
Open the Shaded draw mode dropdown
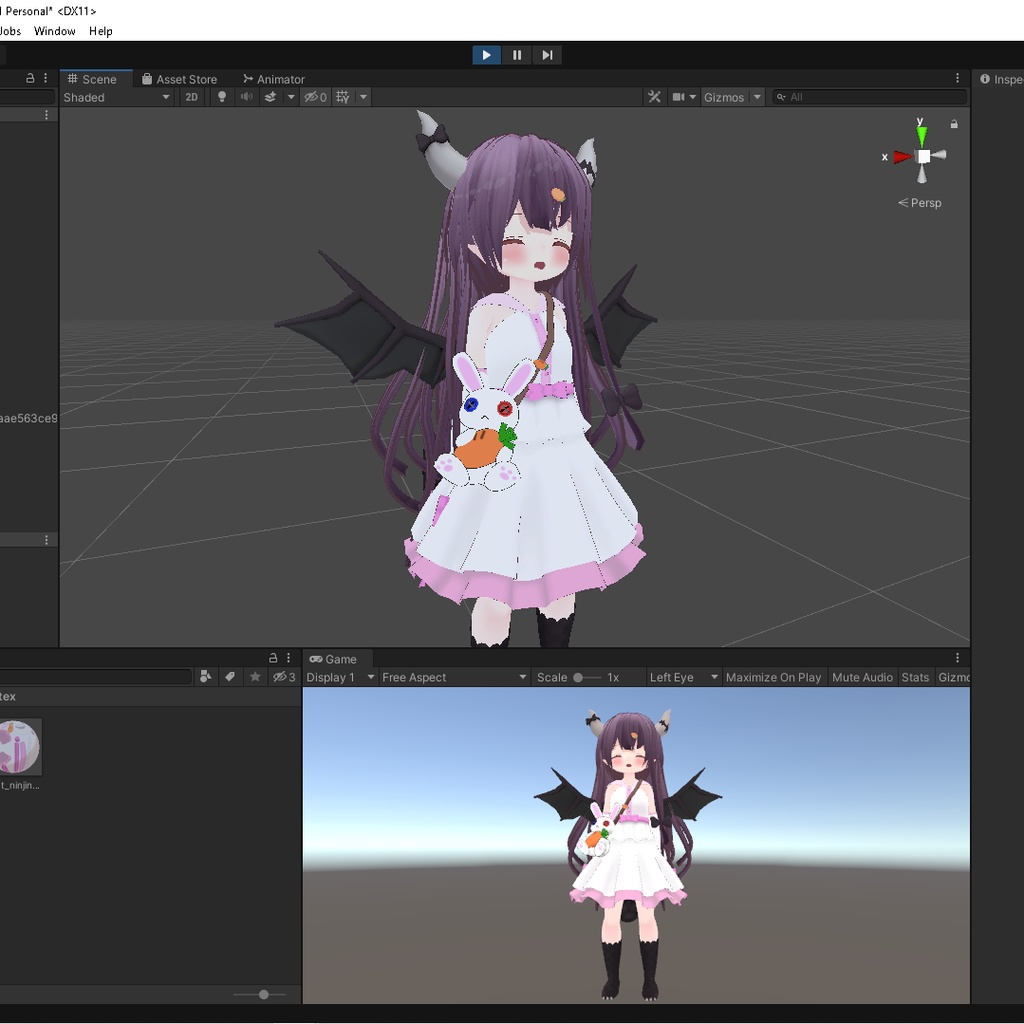coord(115,96)
